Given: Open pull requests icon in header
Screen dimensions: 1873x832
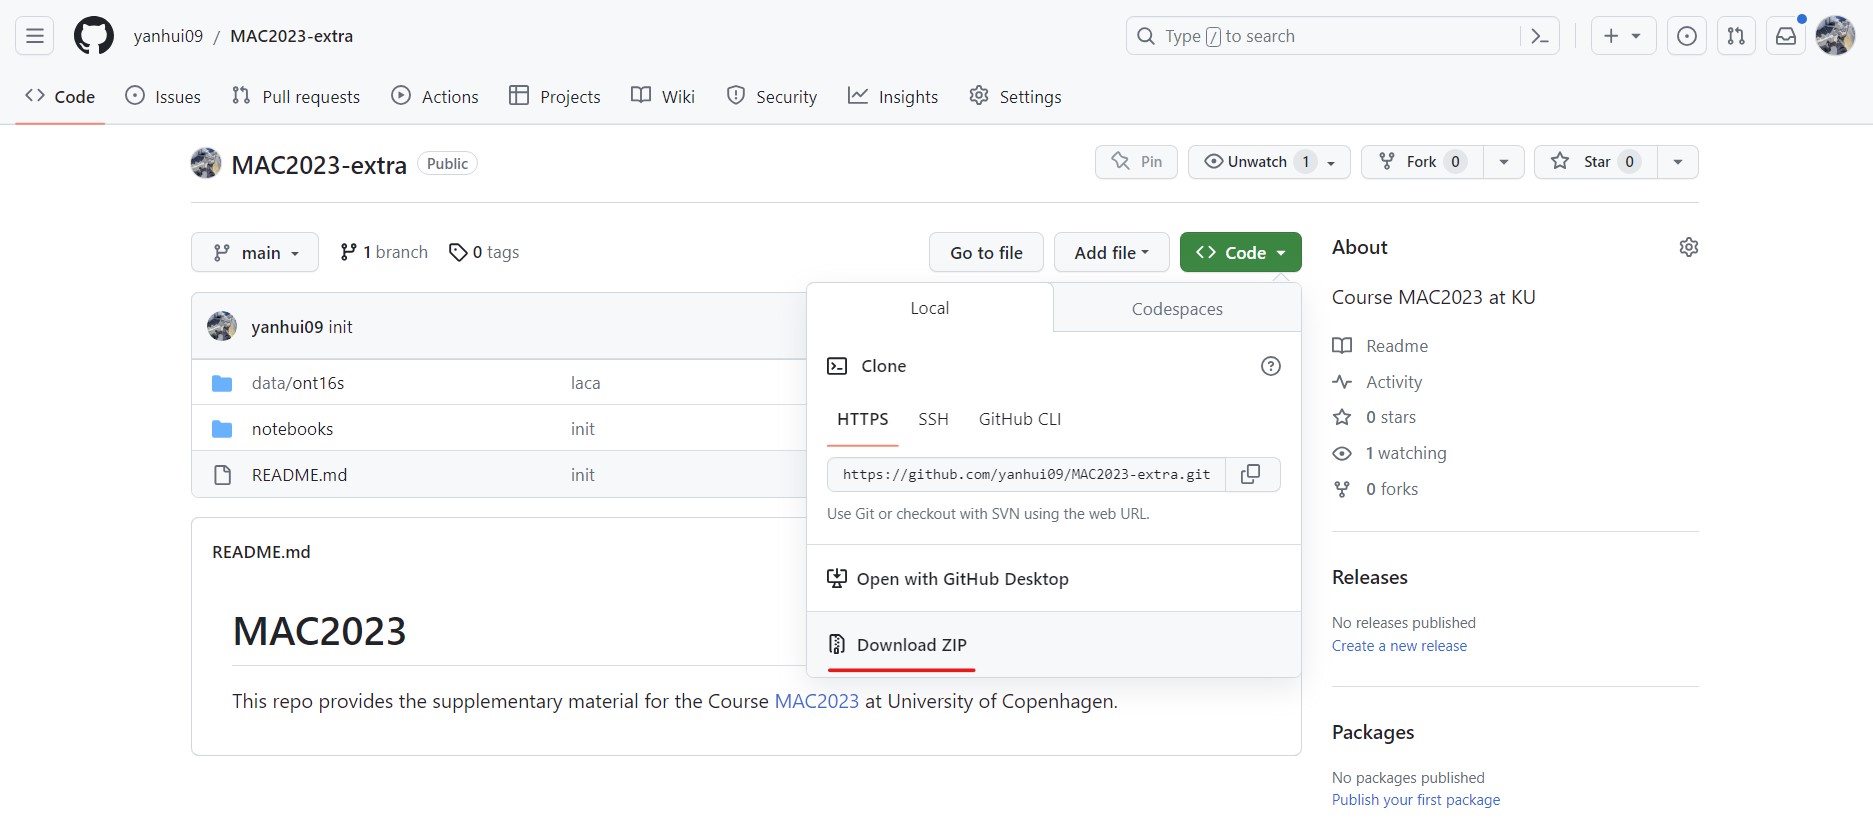Looking at the screenshot, I should coord(1736,36).
